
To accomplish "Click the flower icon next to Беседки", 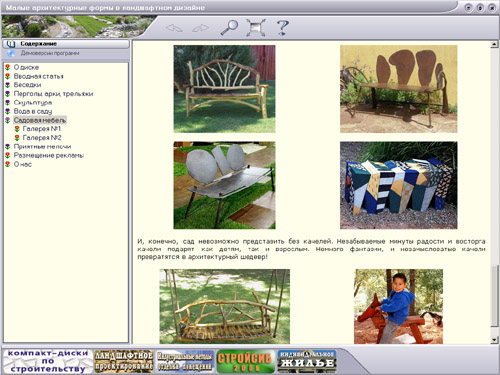I will (8, 85).
